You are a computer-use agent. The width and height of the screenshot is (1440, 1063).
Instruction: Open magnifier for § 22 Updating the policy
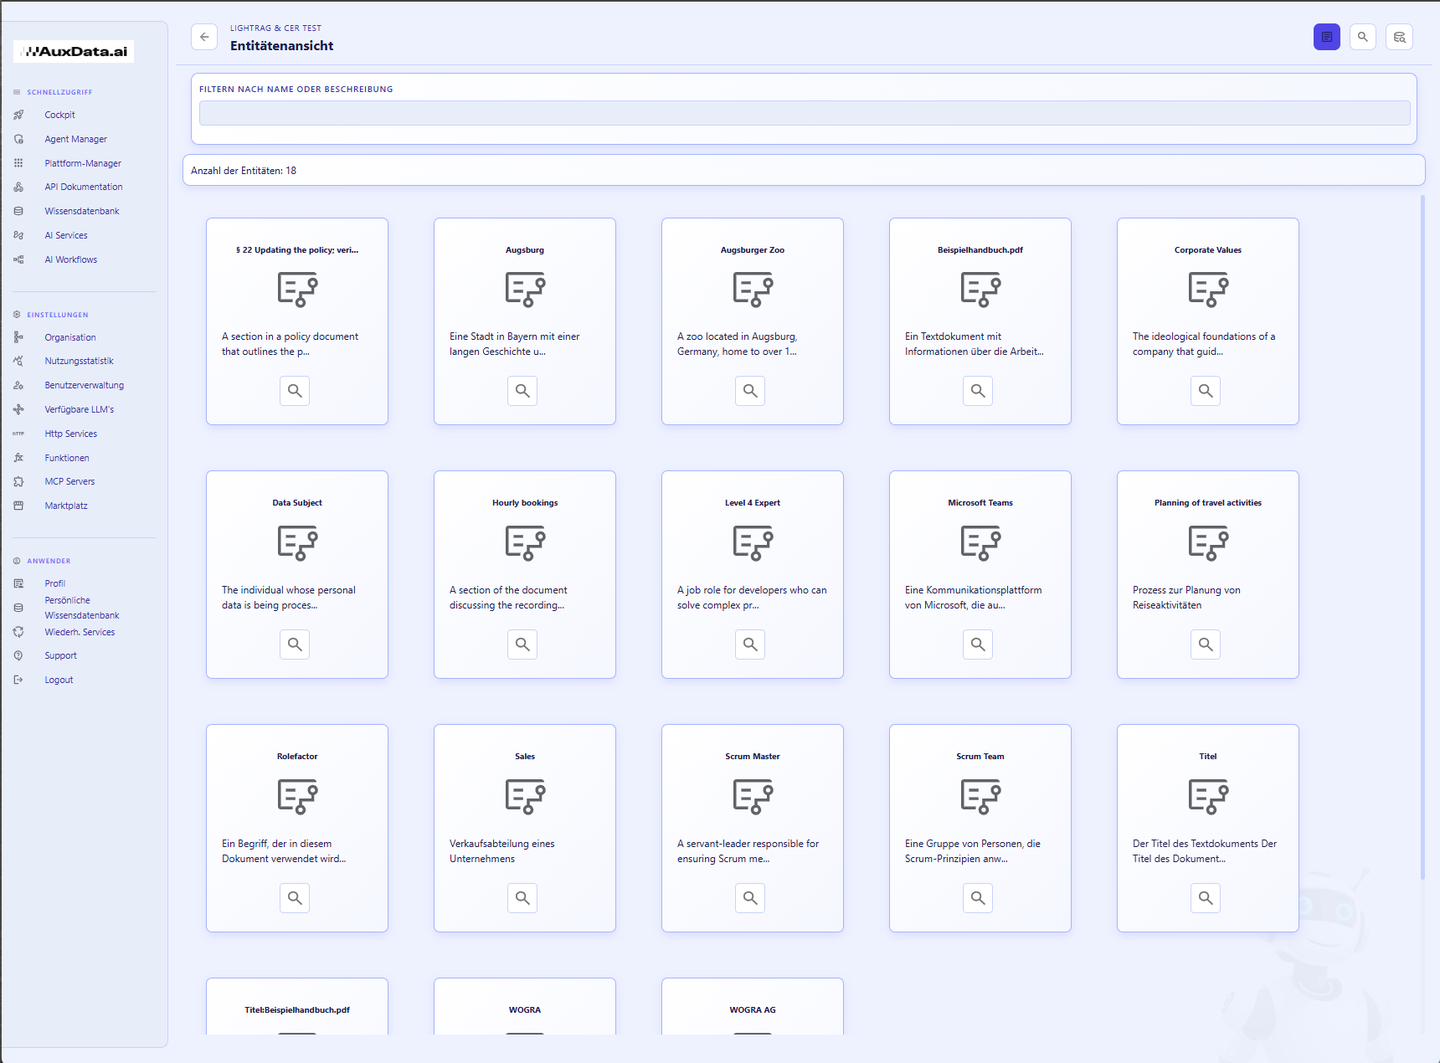pos(295,391)
